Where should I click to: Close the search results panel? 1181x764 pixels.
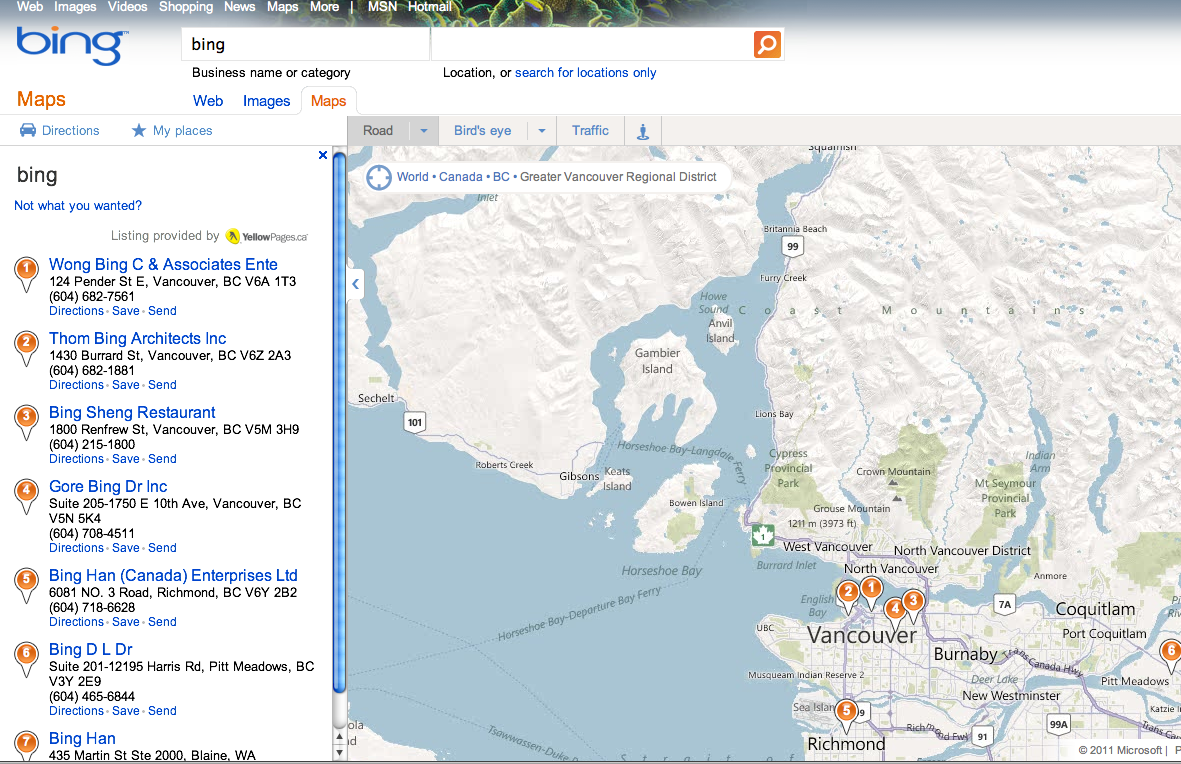(323, 155)
